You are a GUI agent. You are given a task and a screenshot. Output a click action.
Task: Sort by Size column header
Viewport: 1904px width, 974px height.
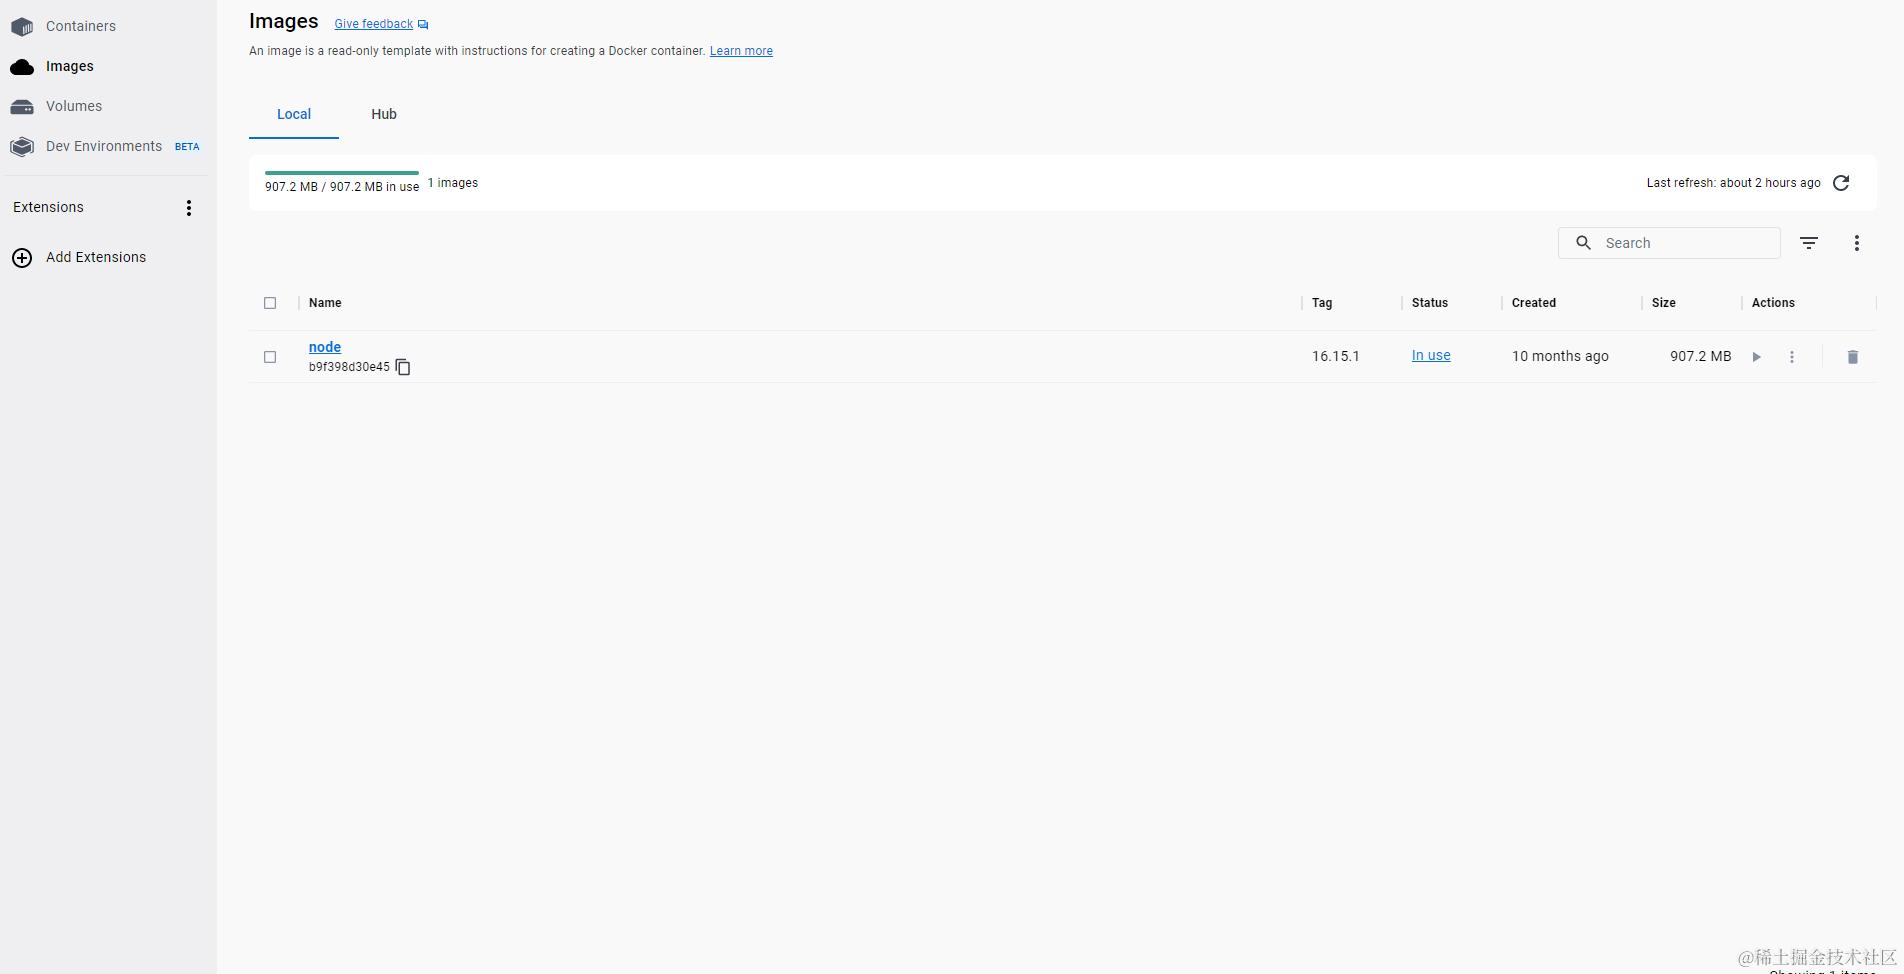[x=1664, y=303]
